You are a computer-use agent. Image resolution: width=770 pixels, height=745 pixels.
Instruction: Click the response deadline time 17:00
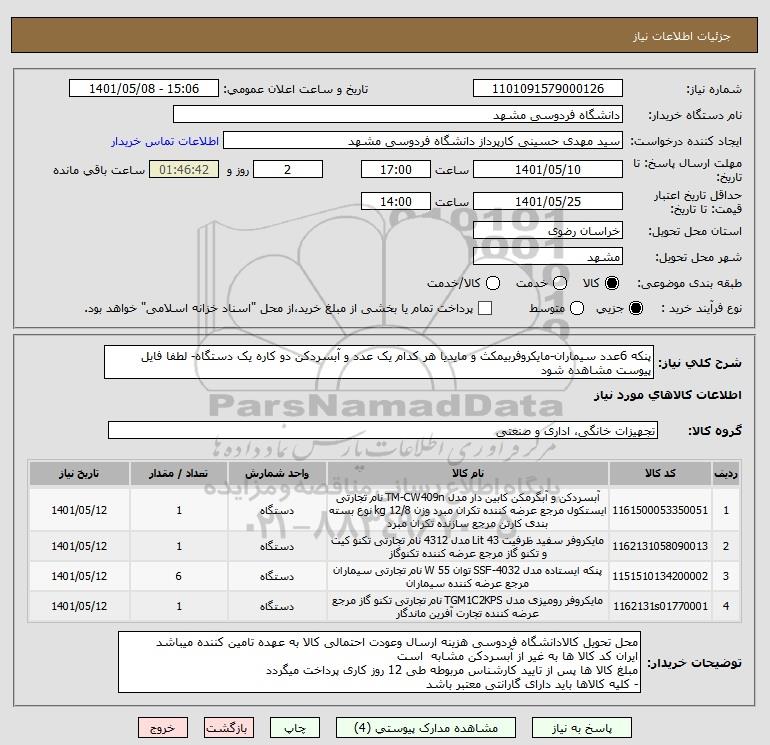[396, 170]
